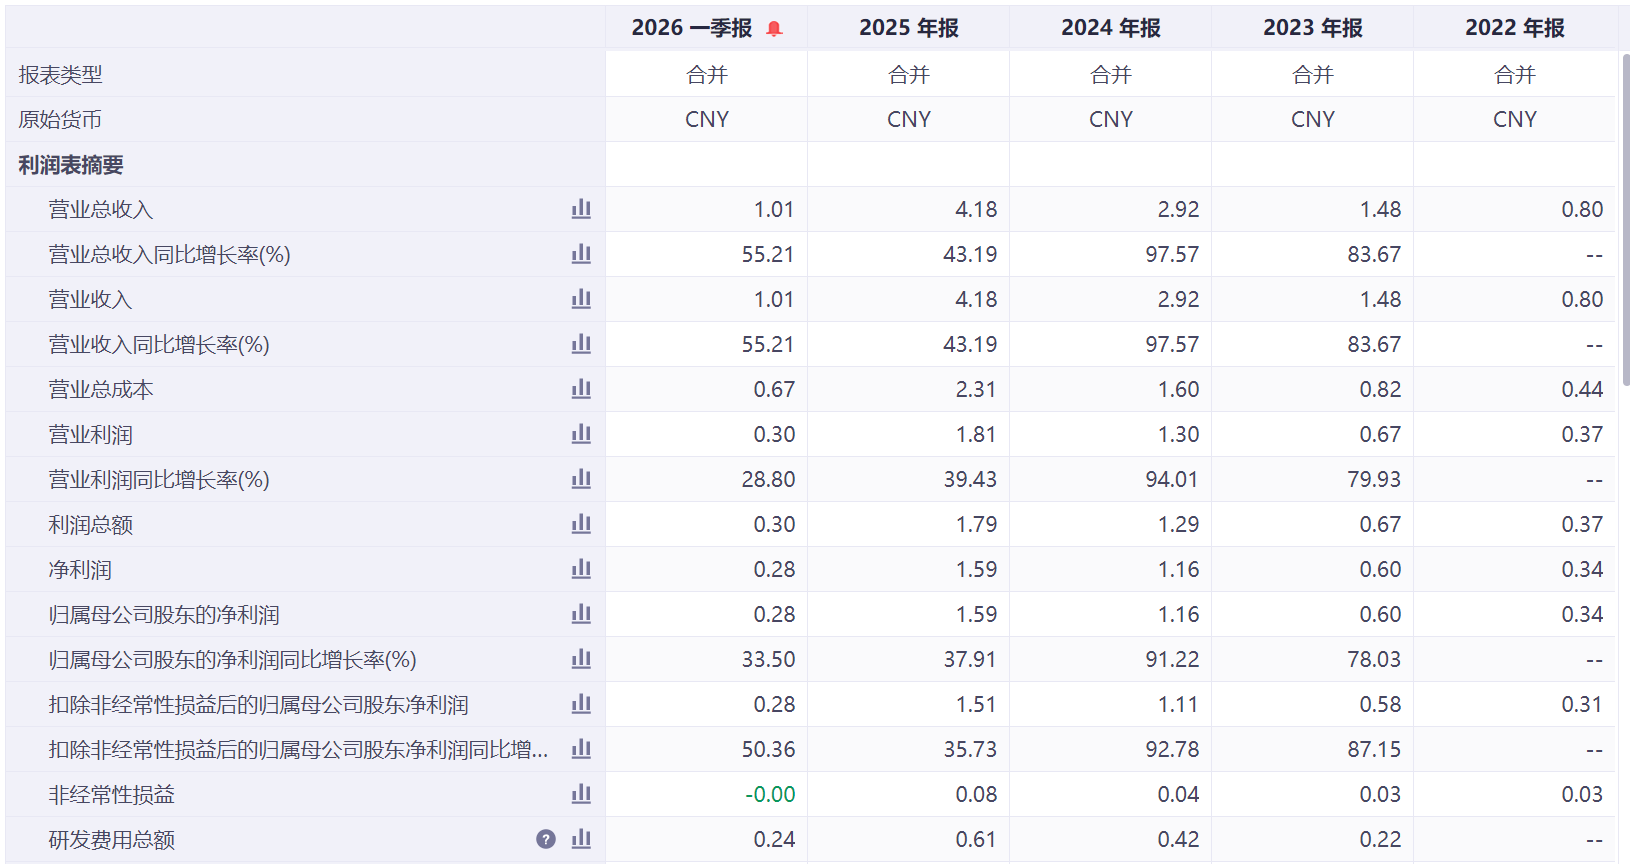Screen dimensions: 1630x864
Task: View chart for 净利润 row
Action: [581, 569]
